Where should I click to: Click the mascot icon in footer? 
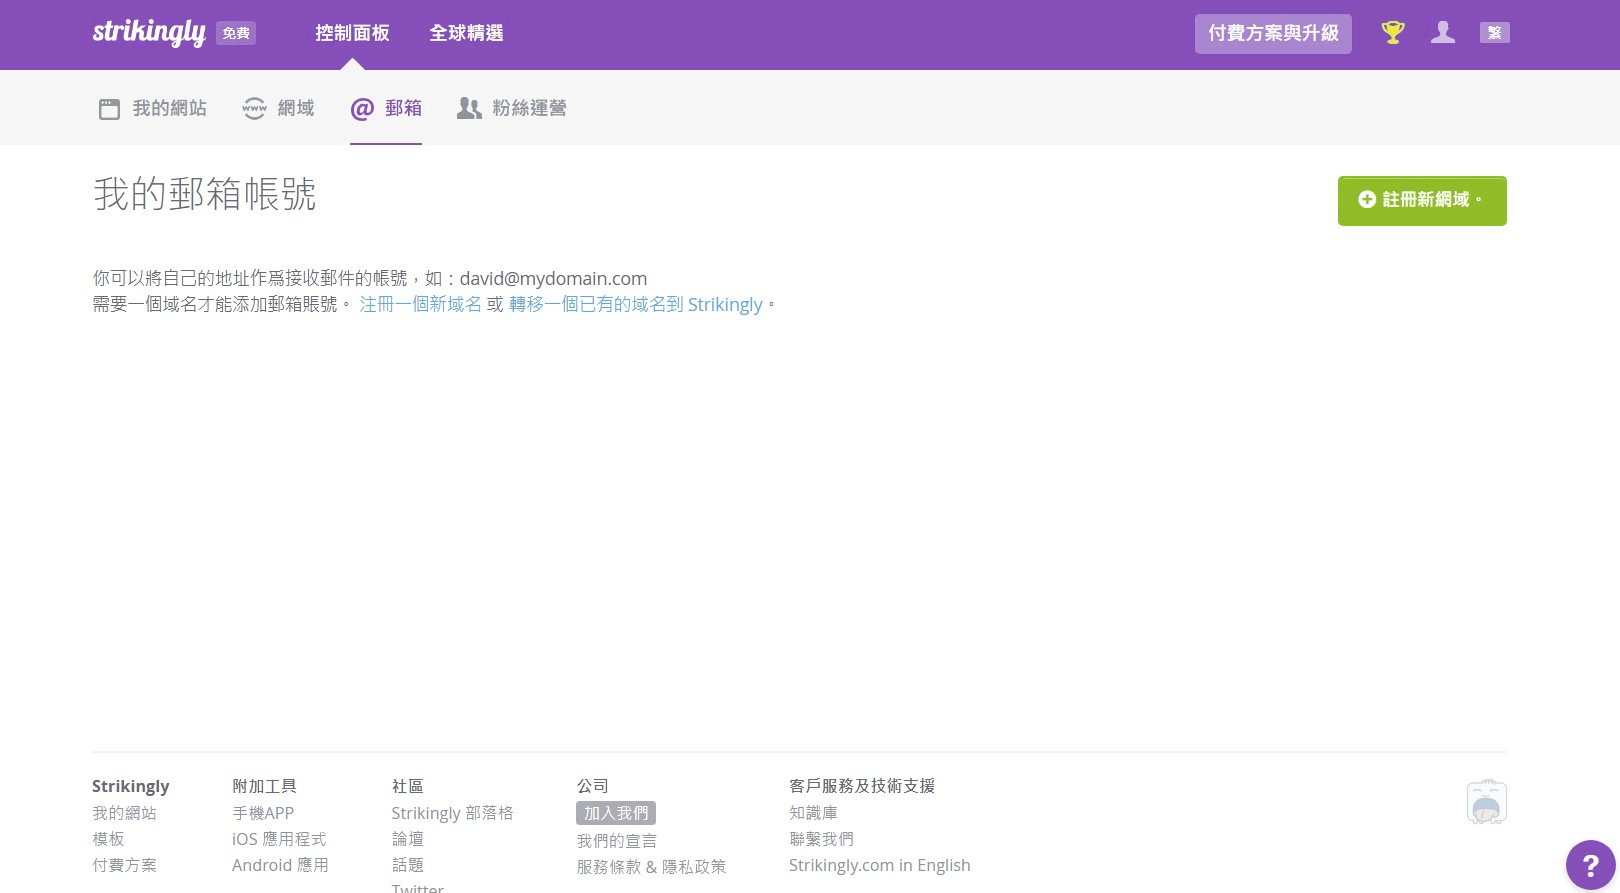[x=1486, y=802]
